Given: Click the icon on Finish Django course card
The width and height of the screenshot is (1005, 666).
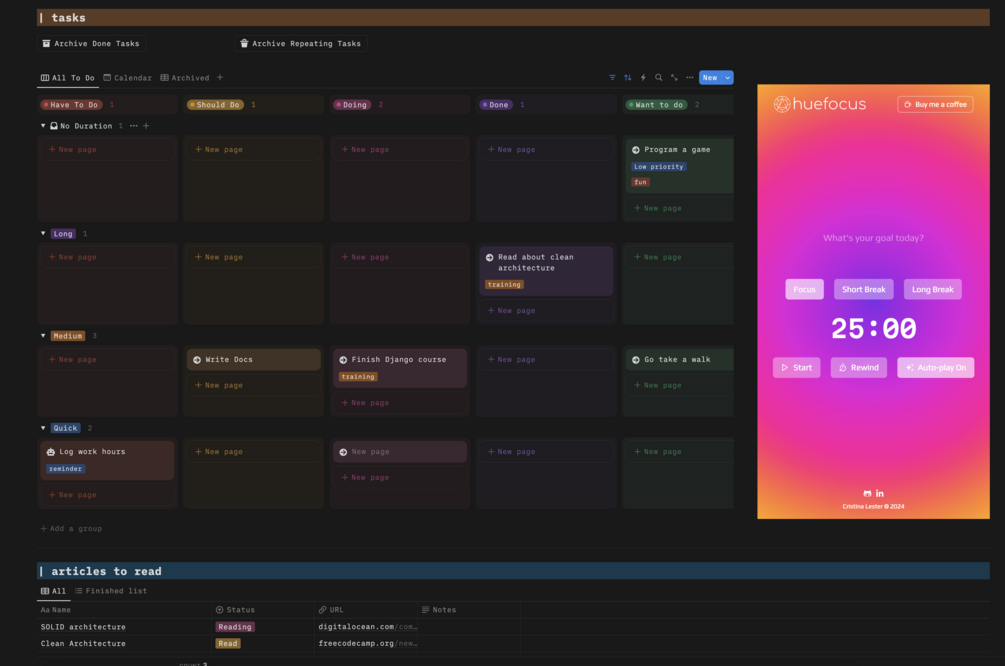Looking at the screenshot, I should [x=343, y=360].
